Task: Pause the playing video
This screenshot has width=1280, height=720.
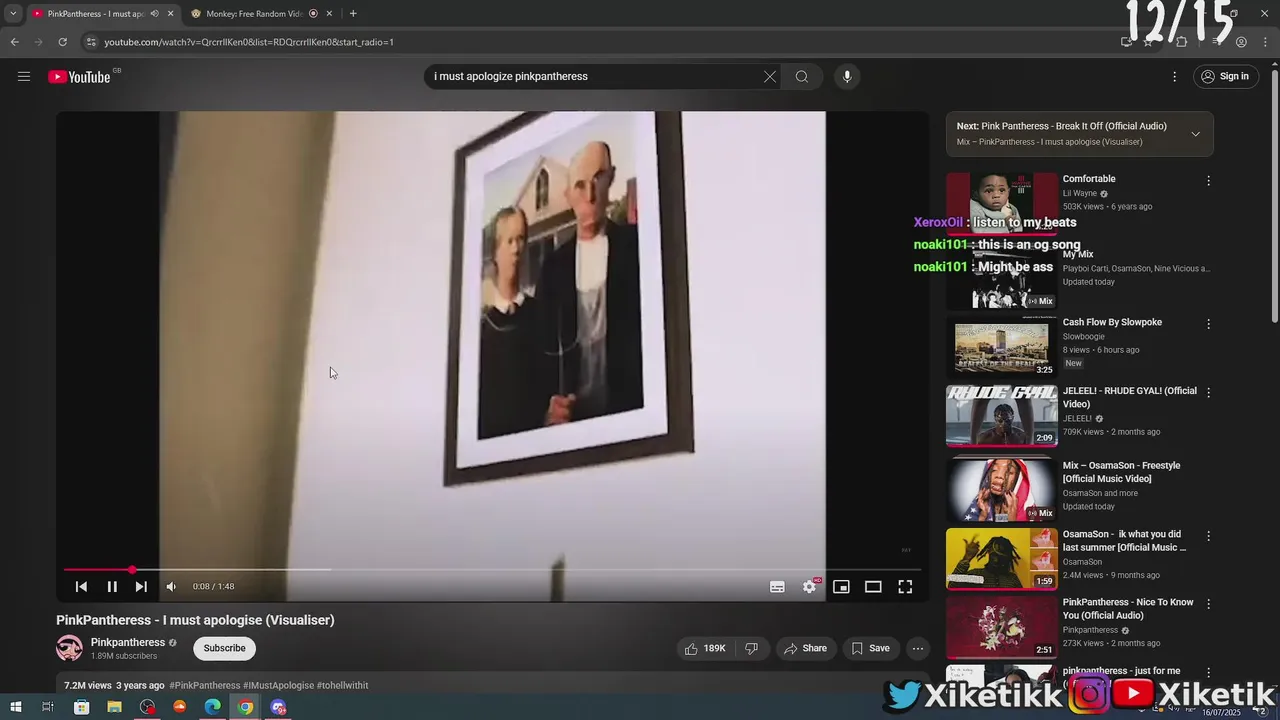Action: 112,587
